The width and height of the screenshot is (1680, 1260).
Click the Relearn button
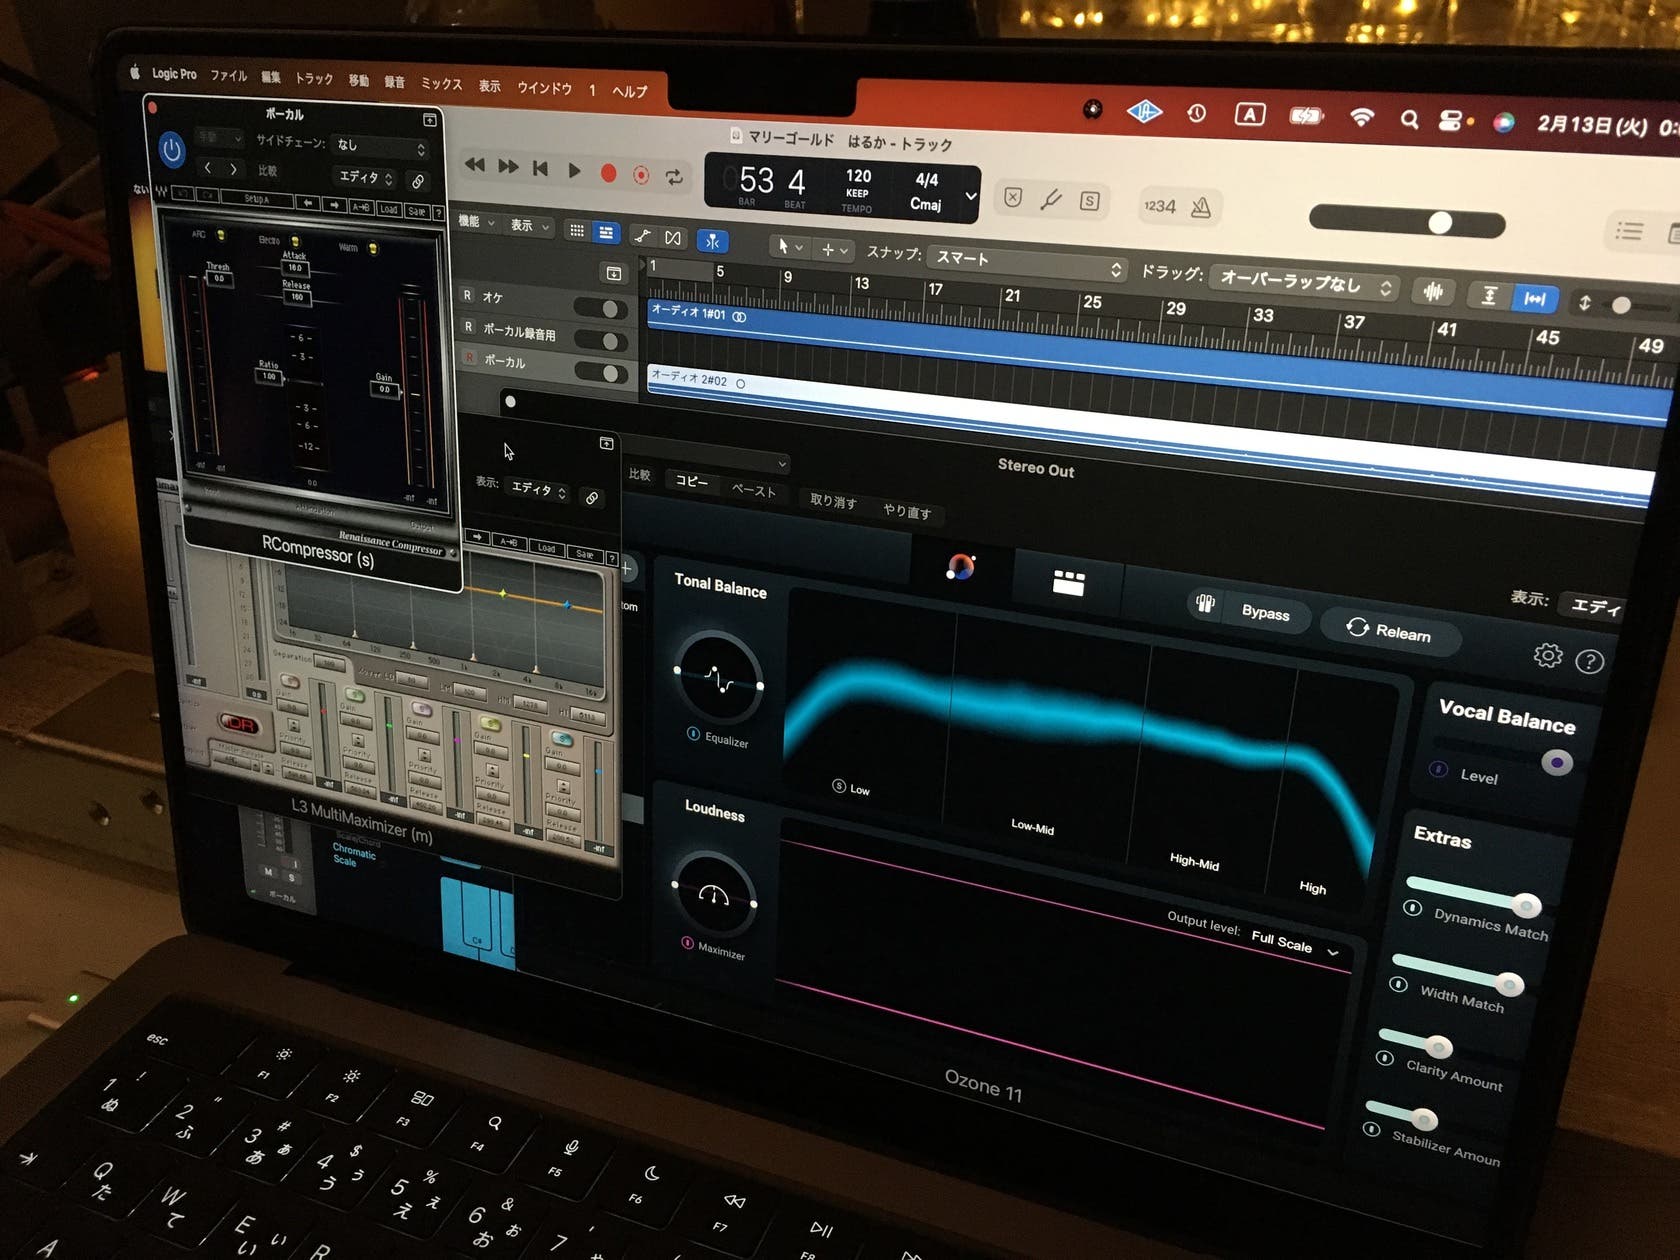[1389, 630]
